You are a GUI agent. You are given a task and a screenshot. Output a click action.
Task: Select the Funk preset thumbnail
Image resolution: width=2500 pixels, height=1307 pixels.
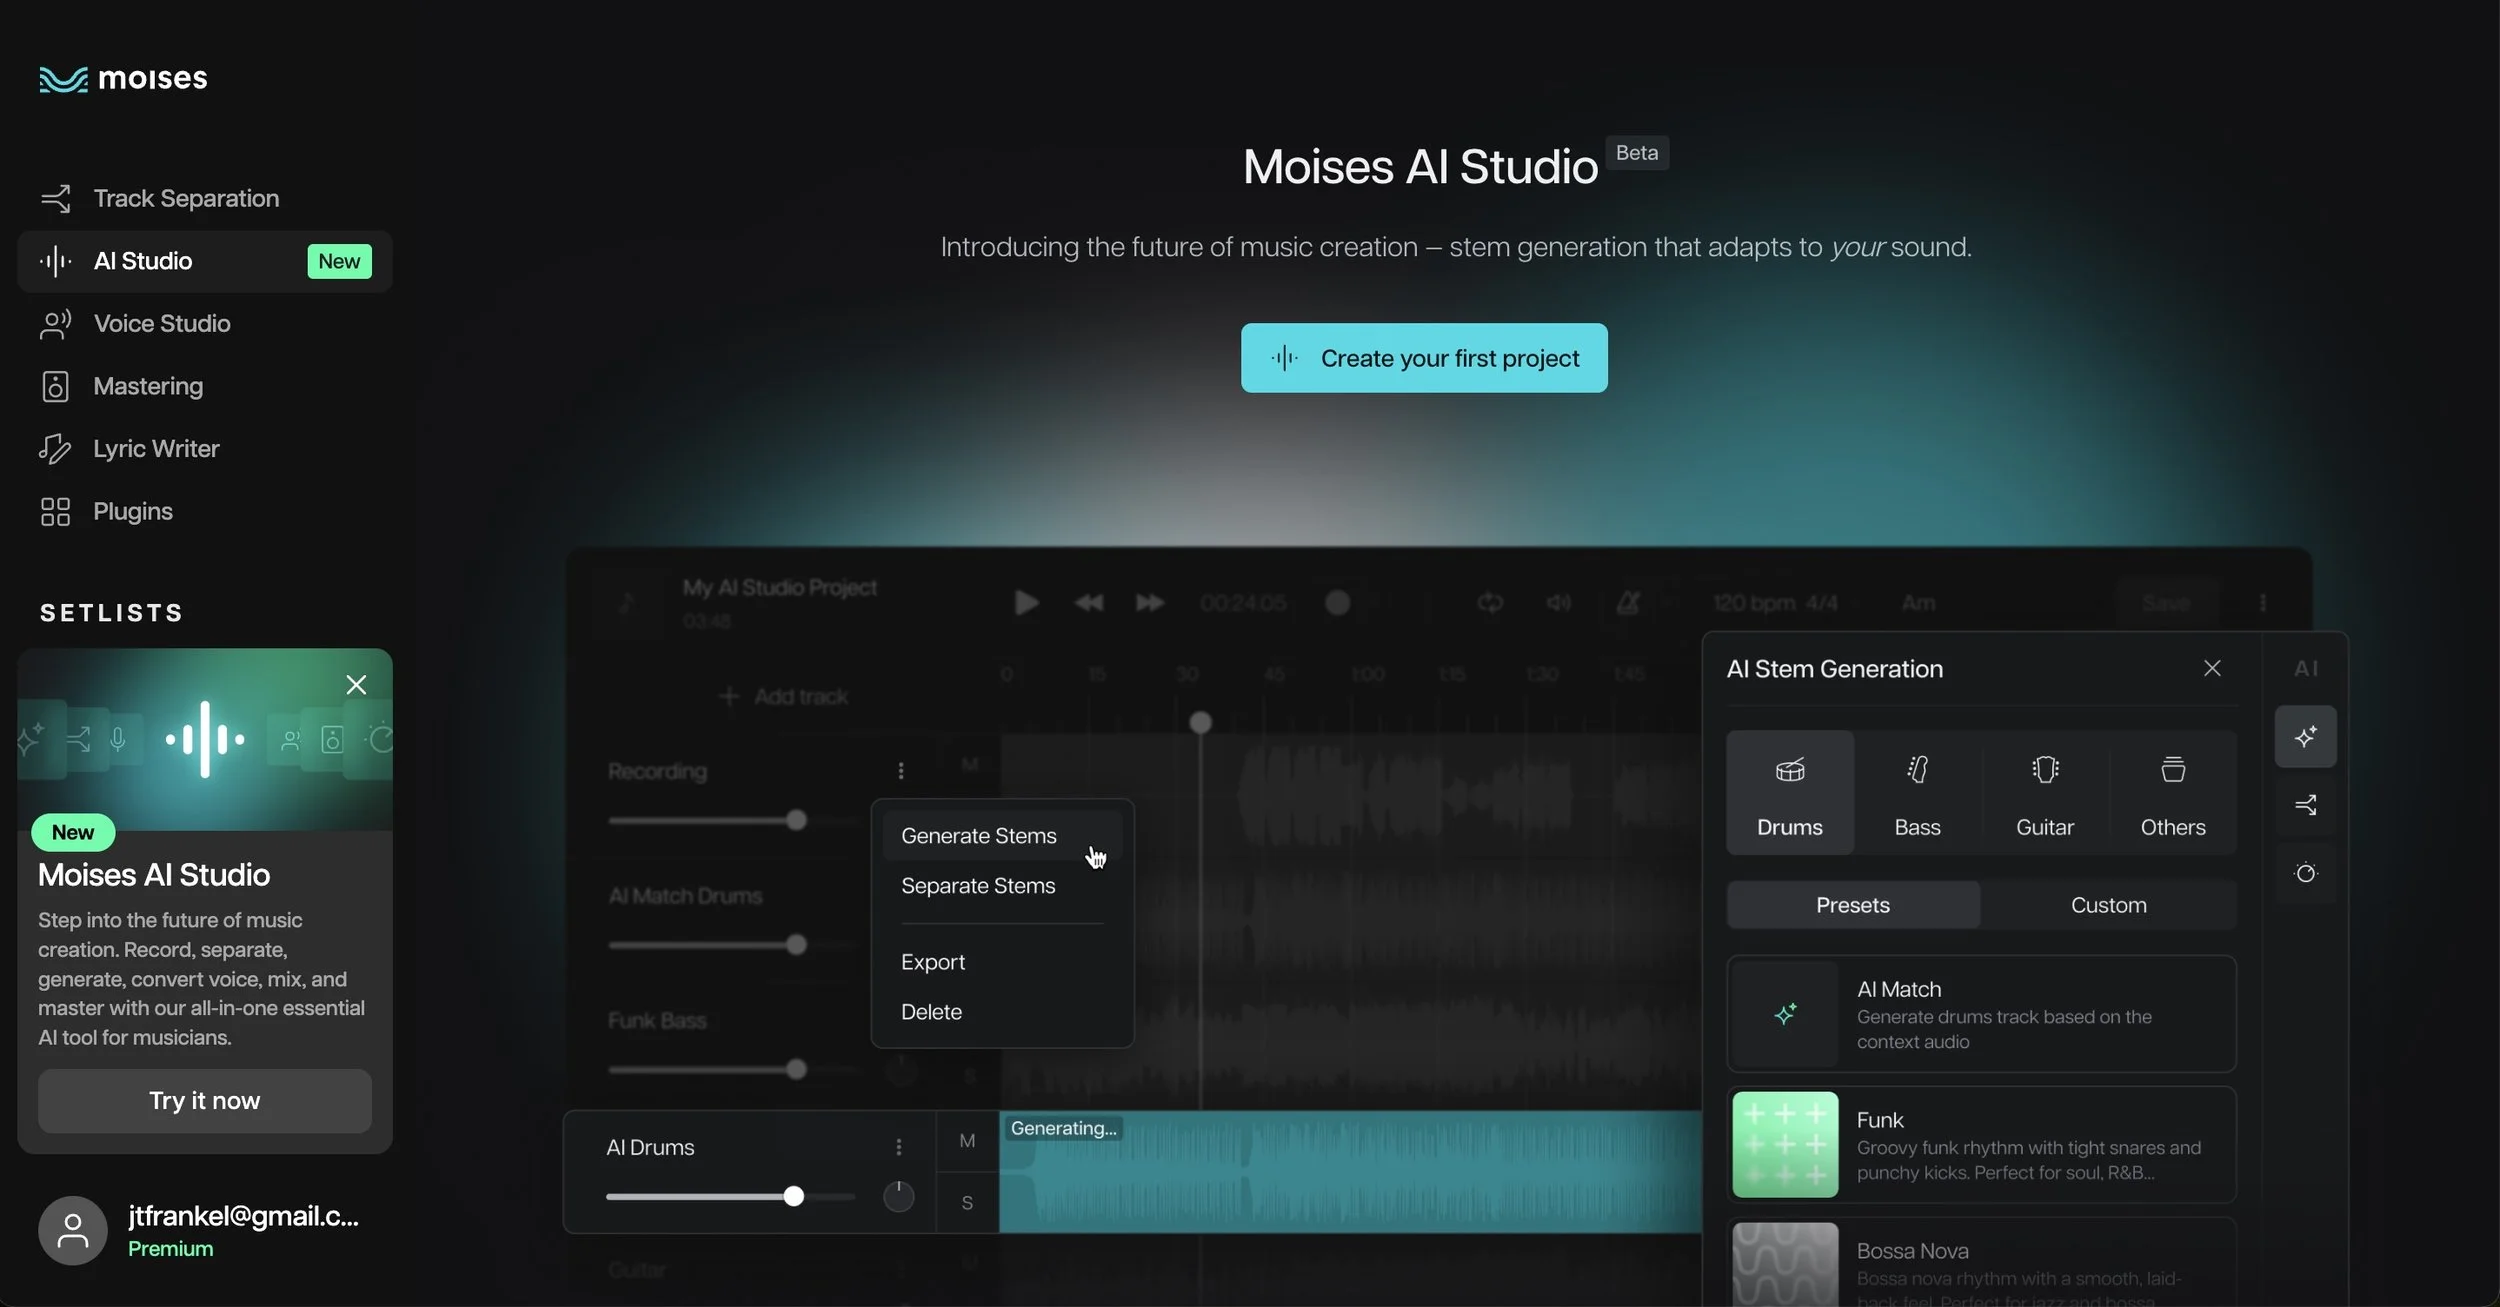(x=1785, y=1145)
